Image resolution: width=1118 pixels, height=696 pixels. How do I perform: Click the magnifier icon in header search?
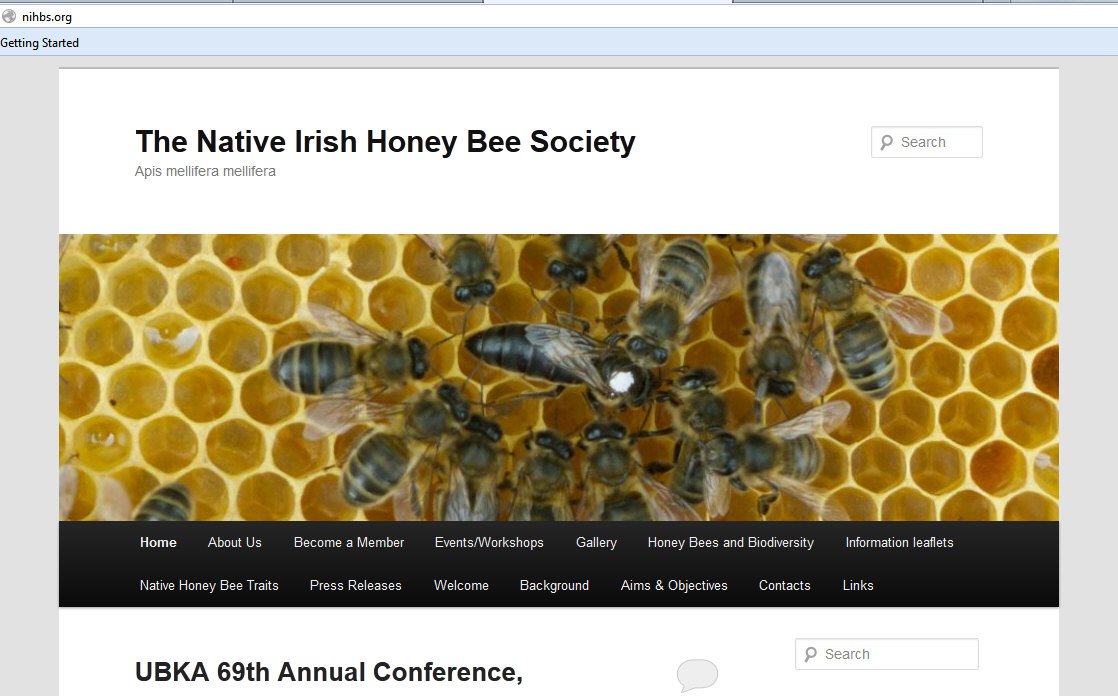tap(886, 143)
